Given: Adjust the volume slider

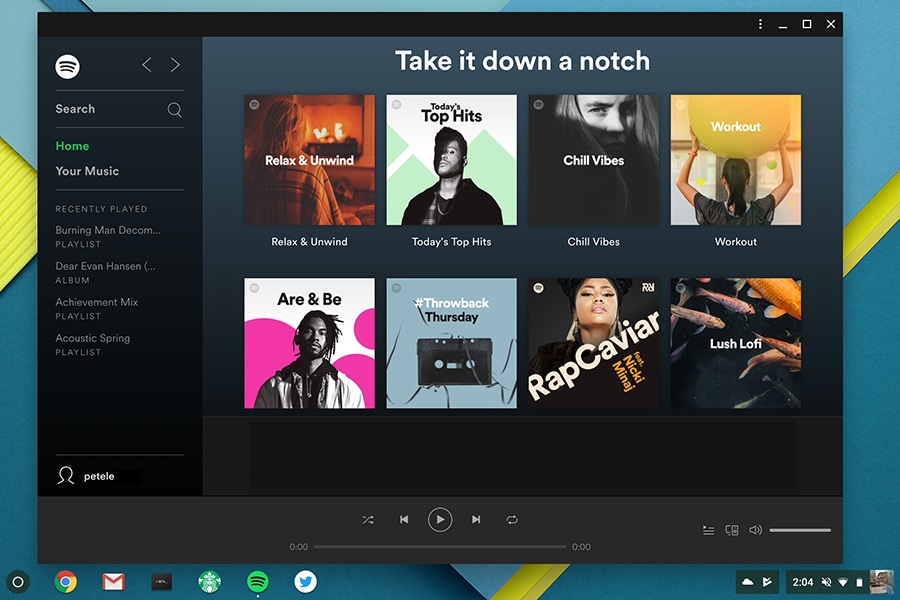Looking at the screenshot, I should [800, 529].
